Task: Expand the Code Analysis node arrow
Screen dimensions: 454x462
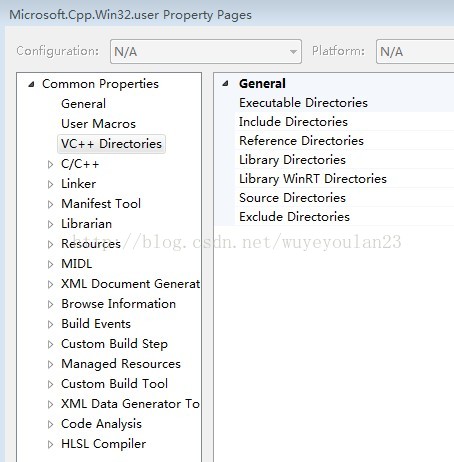Action: (50, 424)
